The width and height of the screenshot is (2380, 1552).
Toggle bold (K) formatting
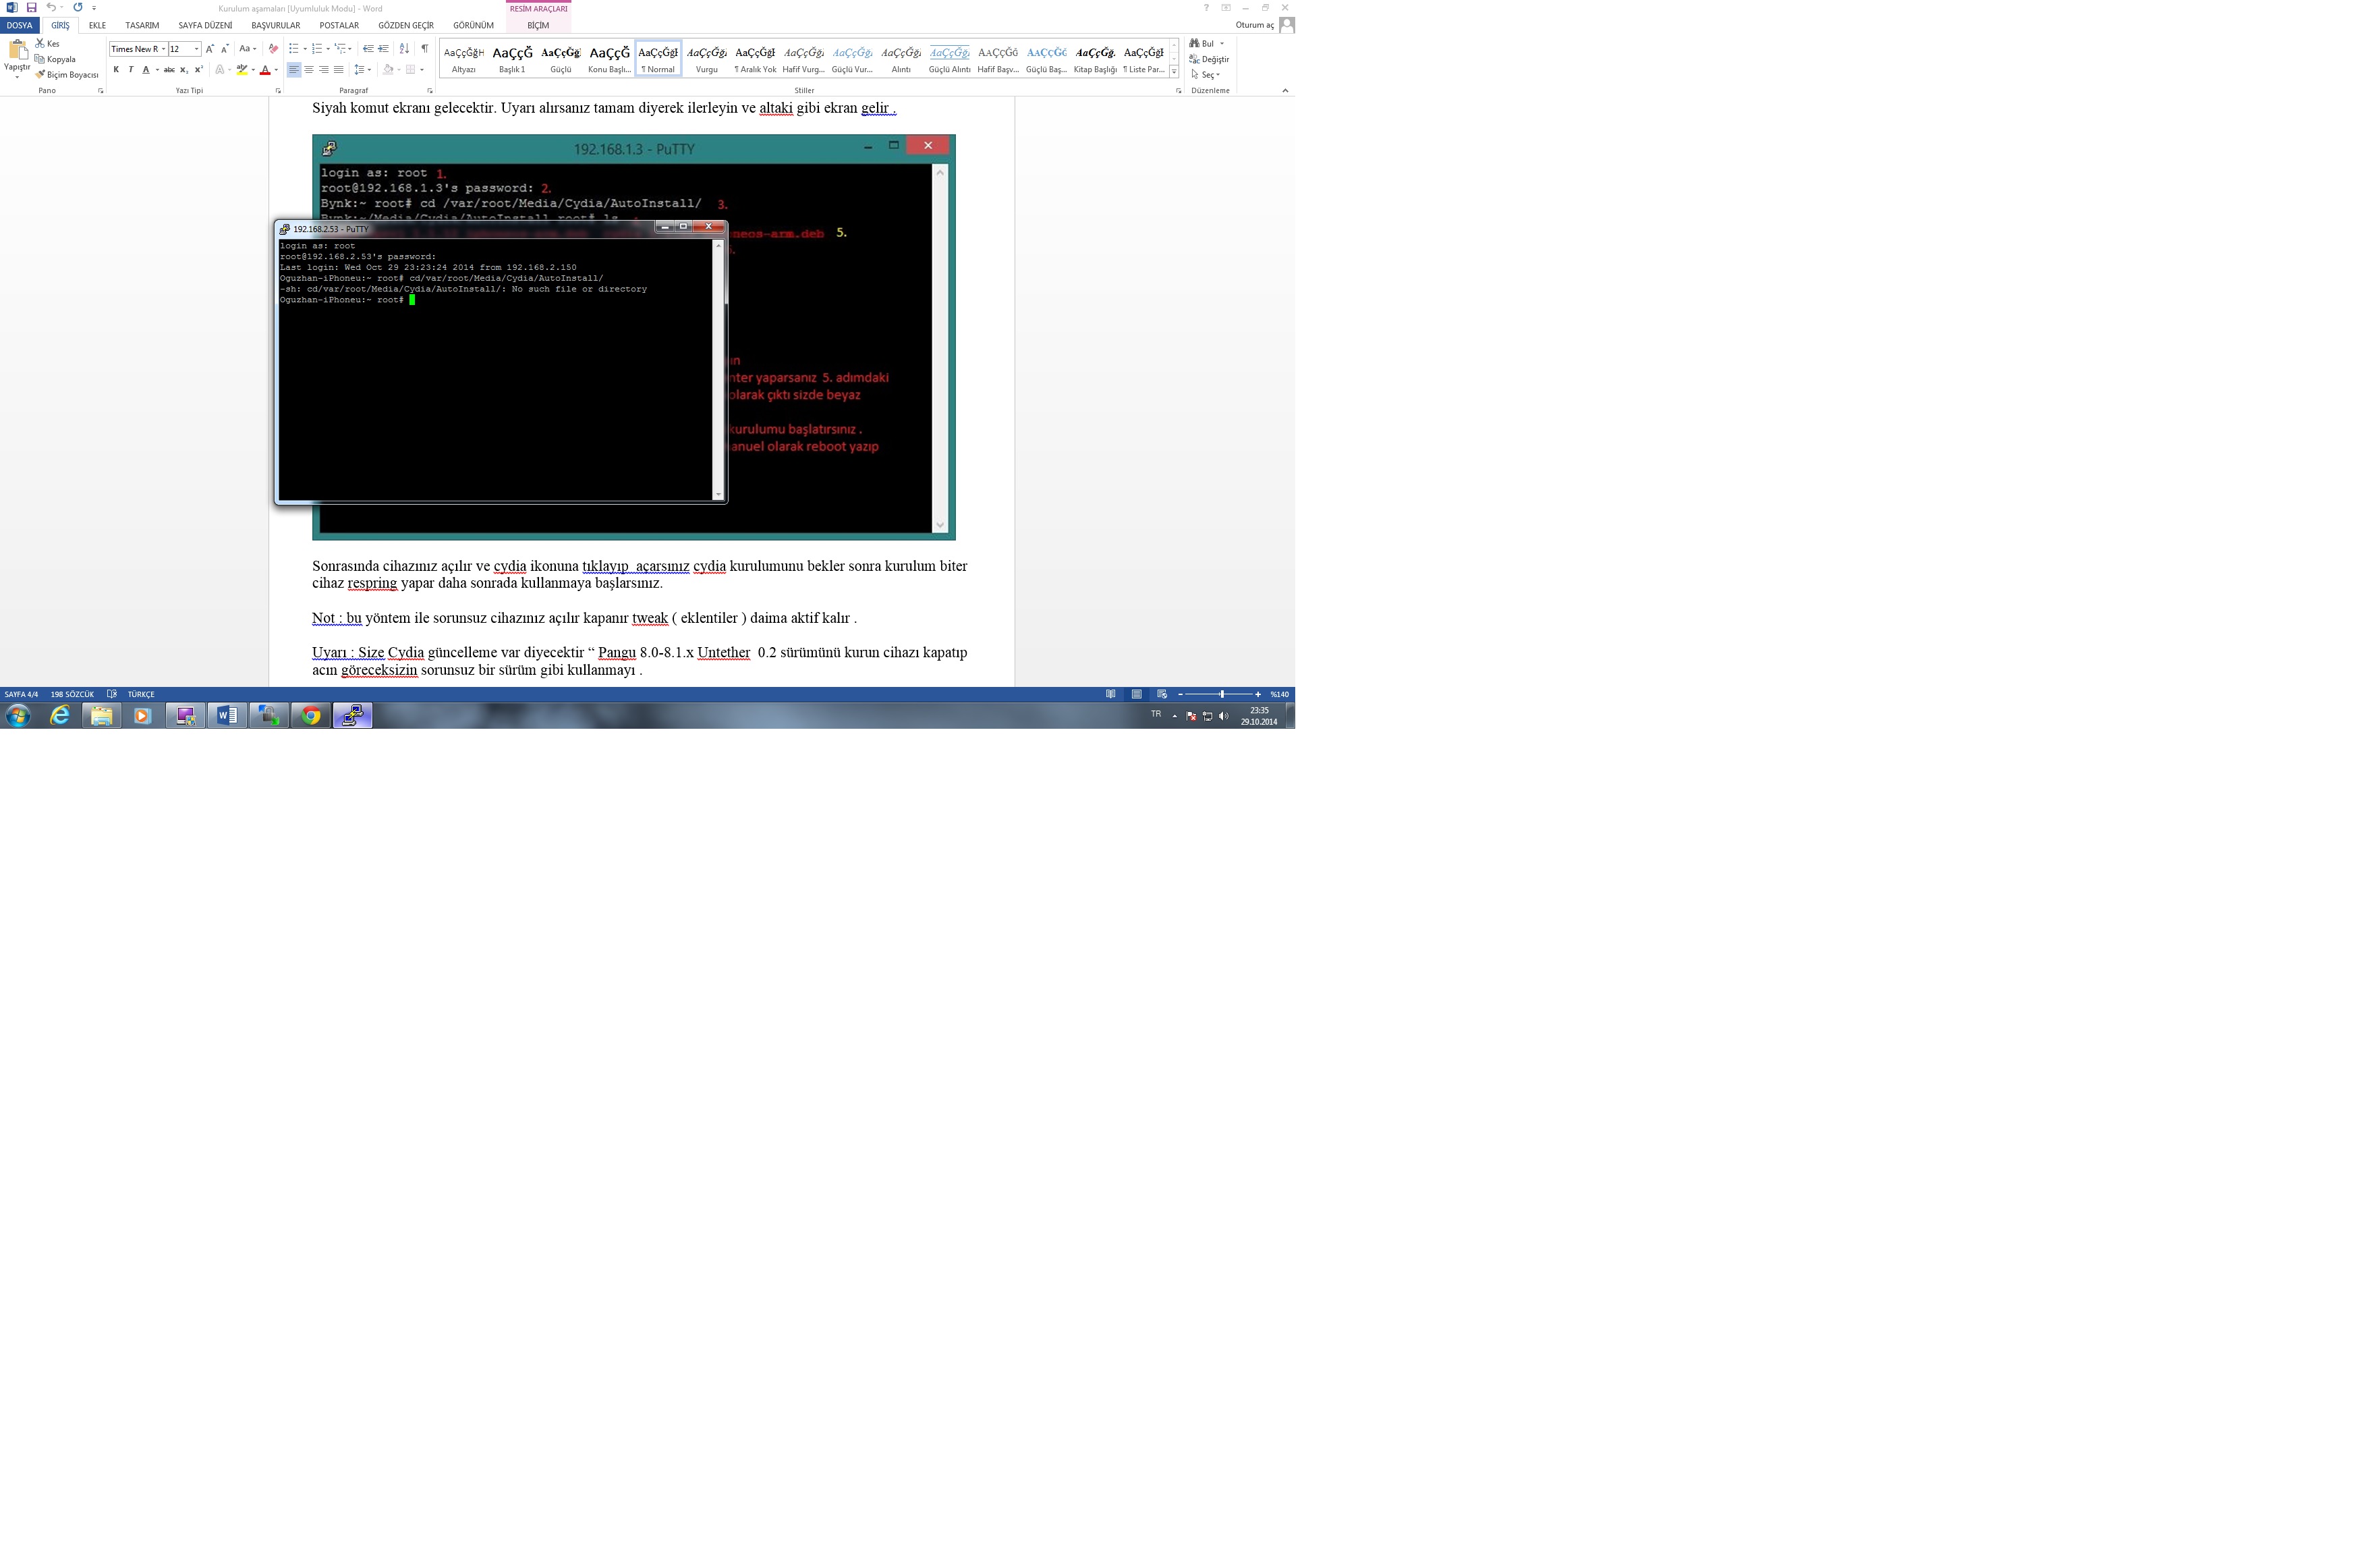click(116, 70)
